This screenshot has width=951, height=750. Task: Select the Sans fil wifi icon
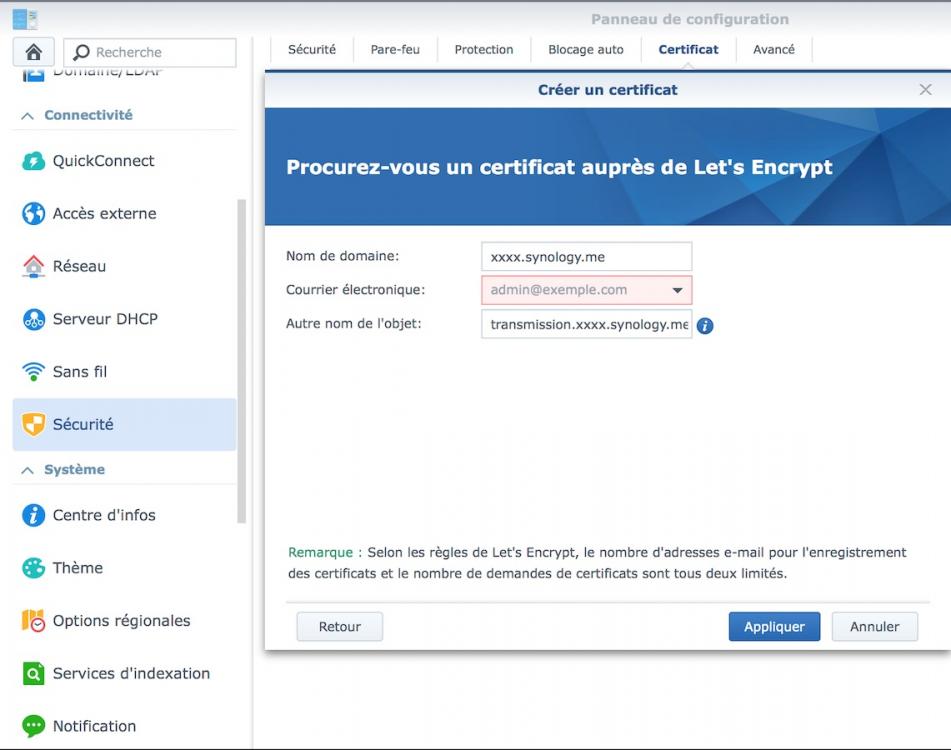pos(34,372)
